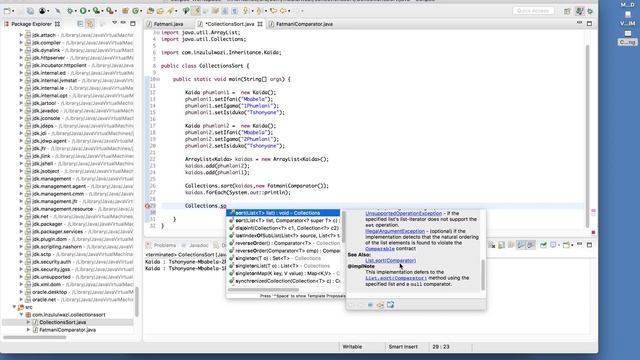Viewport: 640px width, 360px height.
Task: Click Open Declaration icon in Javadoc popup
Action: (380, 305)
